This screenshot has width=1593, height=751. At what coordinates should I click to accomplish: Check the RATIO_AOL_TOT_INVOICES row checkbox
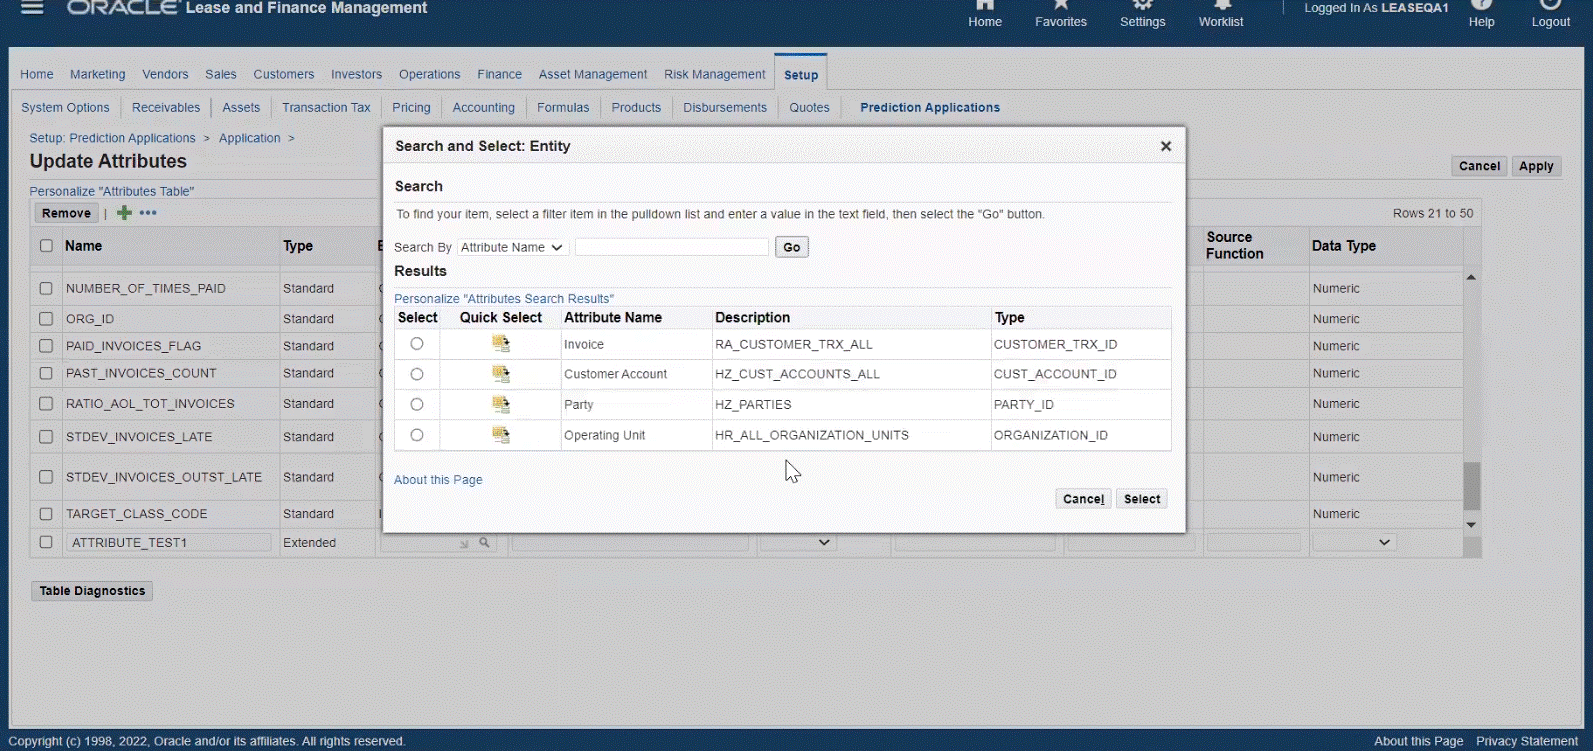click(46, 404)
